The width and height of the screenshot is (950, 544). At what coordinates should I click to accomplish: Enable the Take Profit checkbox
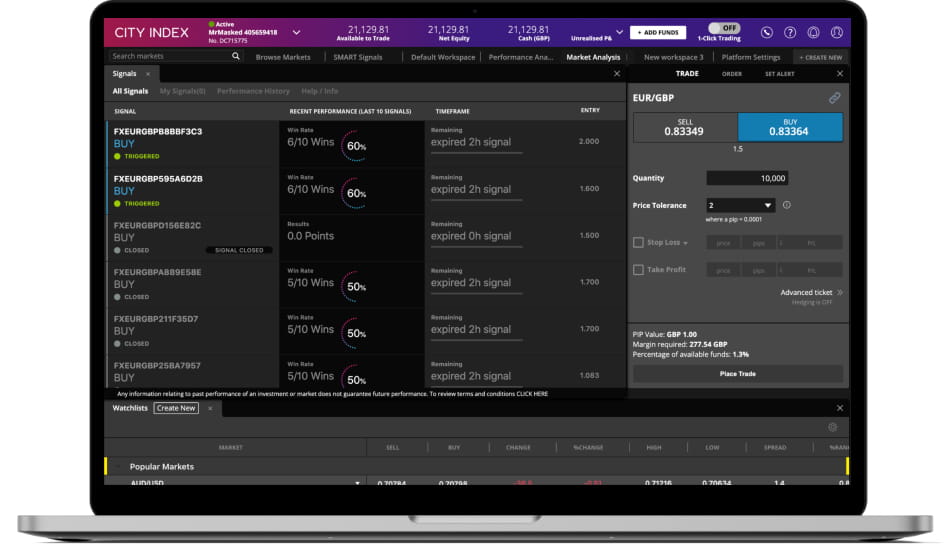coord(638,270)
